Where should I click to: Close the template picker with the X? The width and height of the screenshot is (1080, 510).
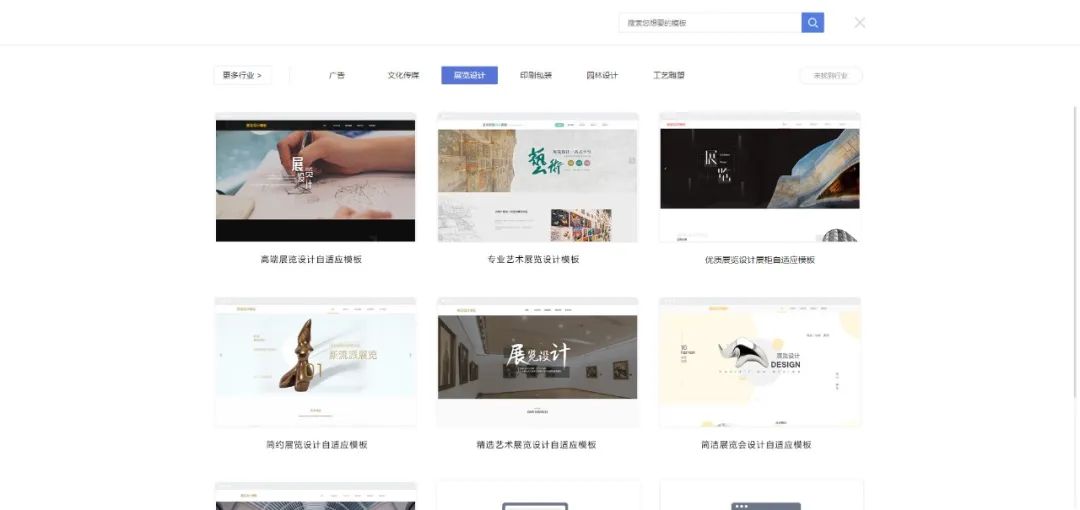[x=860, y=23]
